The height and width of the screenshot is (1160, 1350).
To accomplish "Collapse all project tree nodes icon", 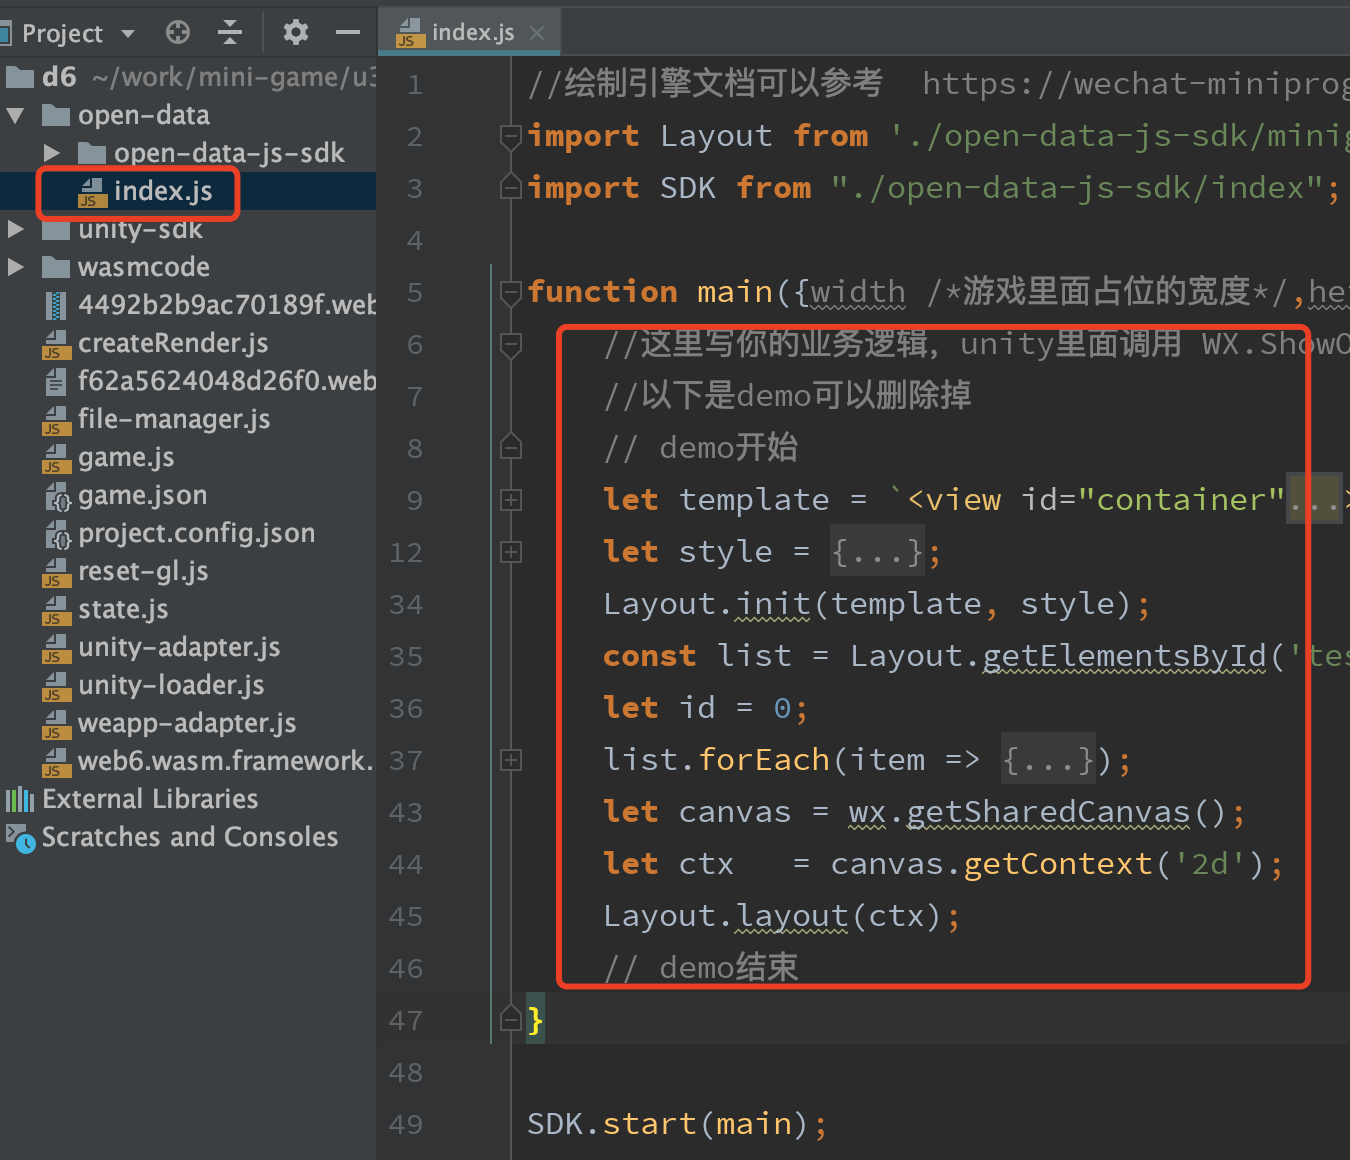I will 230,33.
